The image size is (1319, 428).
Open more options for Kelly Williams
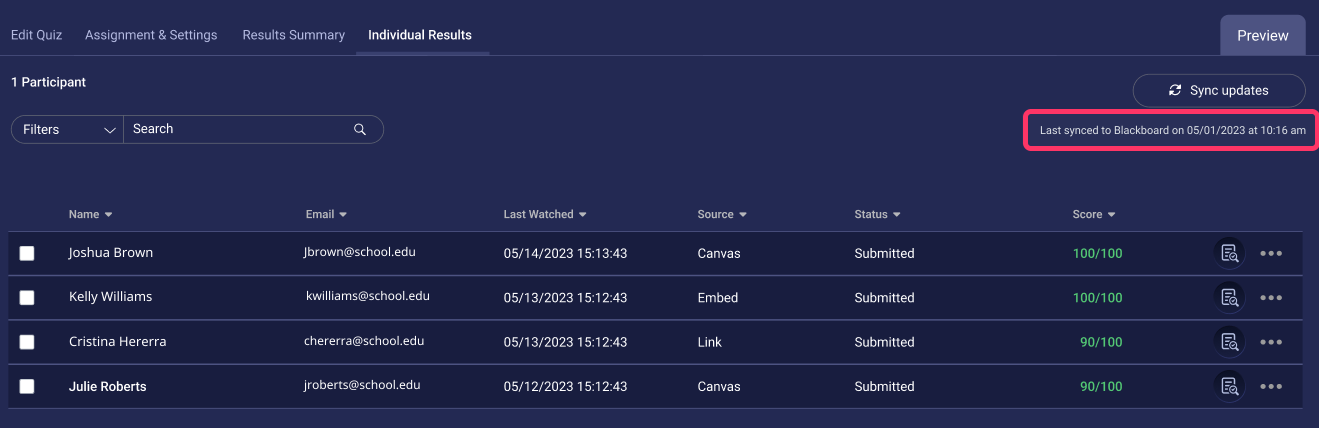coord(1271,297)
